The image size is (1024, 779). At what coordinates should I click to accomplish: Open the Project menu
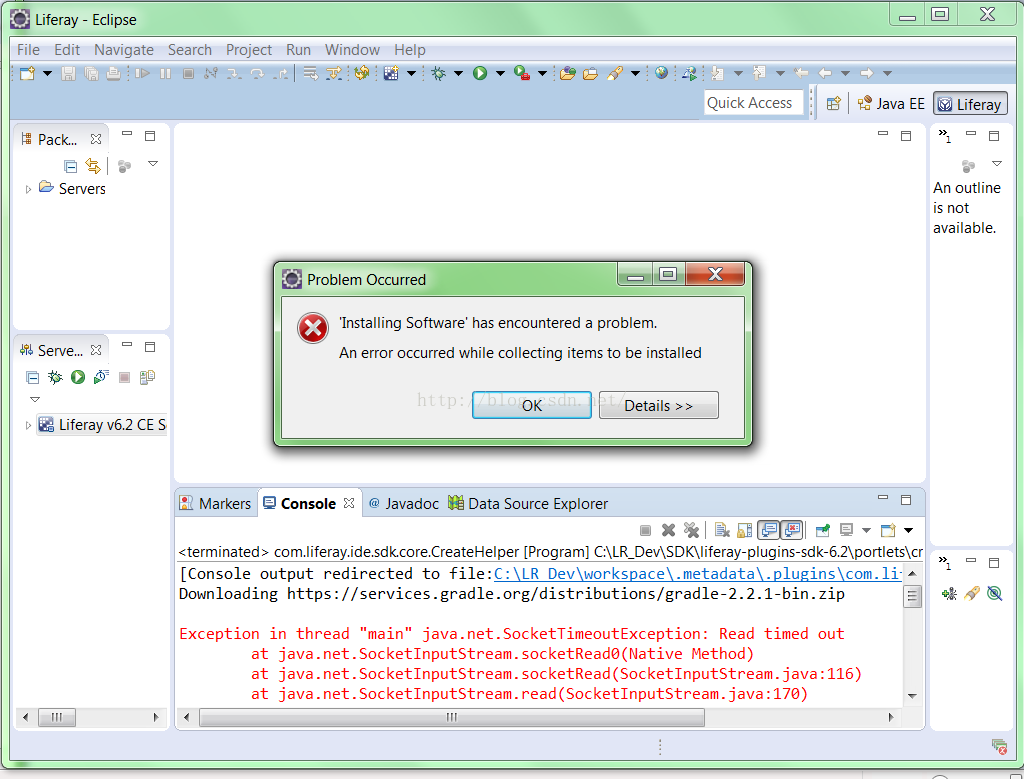[x=248, y=50]
